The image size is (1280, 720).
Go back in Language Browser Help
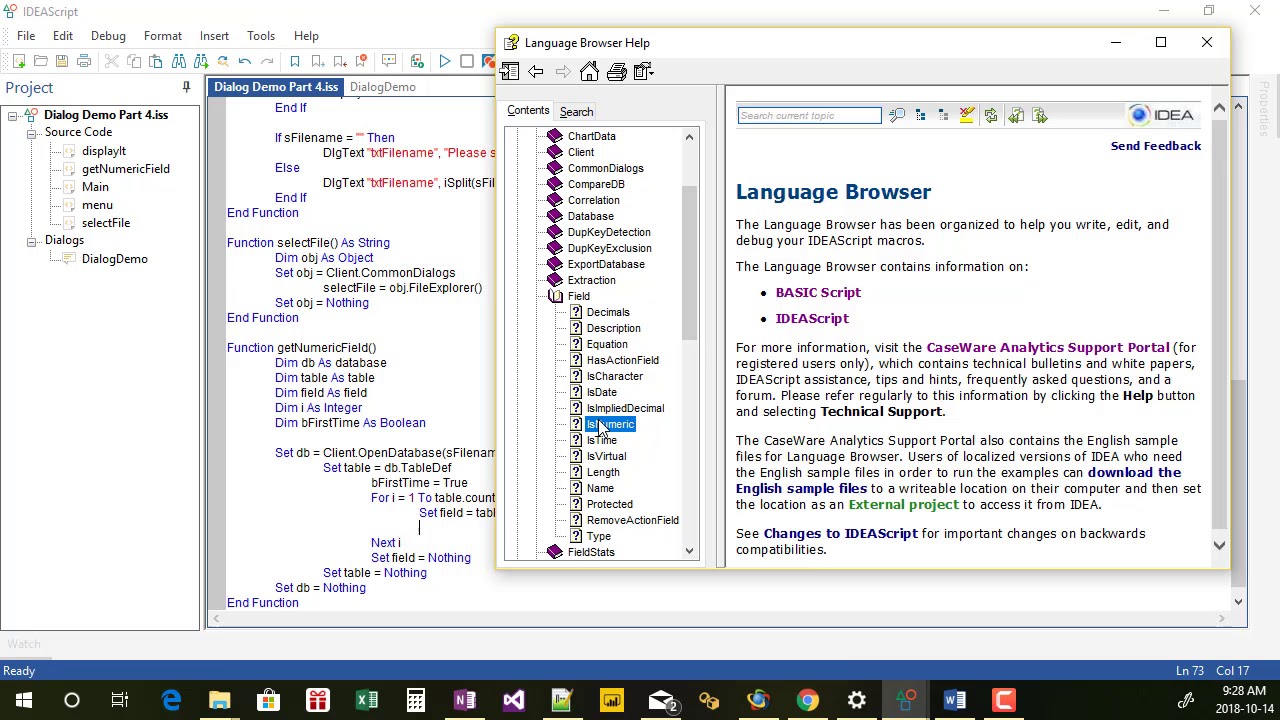point(536,71)
